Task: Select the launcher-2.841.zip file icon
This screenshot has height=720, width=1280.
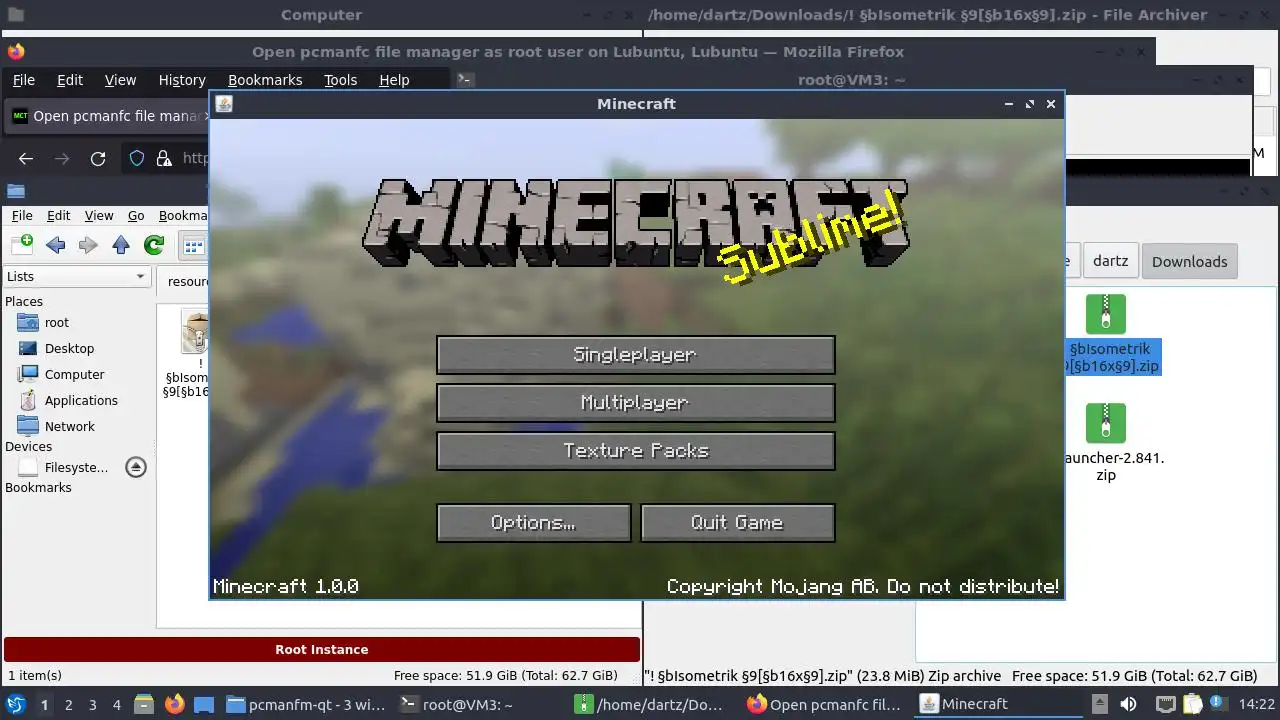Action: point(1106,423)
